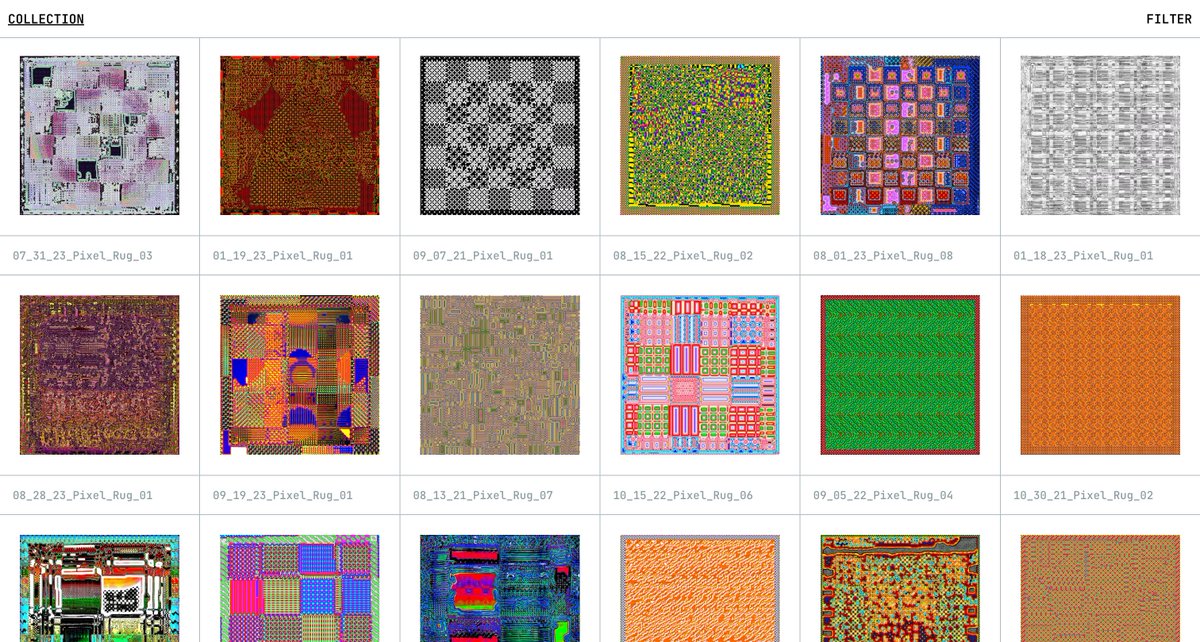Open the 10_15_22_Pixel_Rug_06 rug thumbnail
This screenshot has height=642, width=1200.
[700, 375]
